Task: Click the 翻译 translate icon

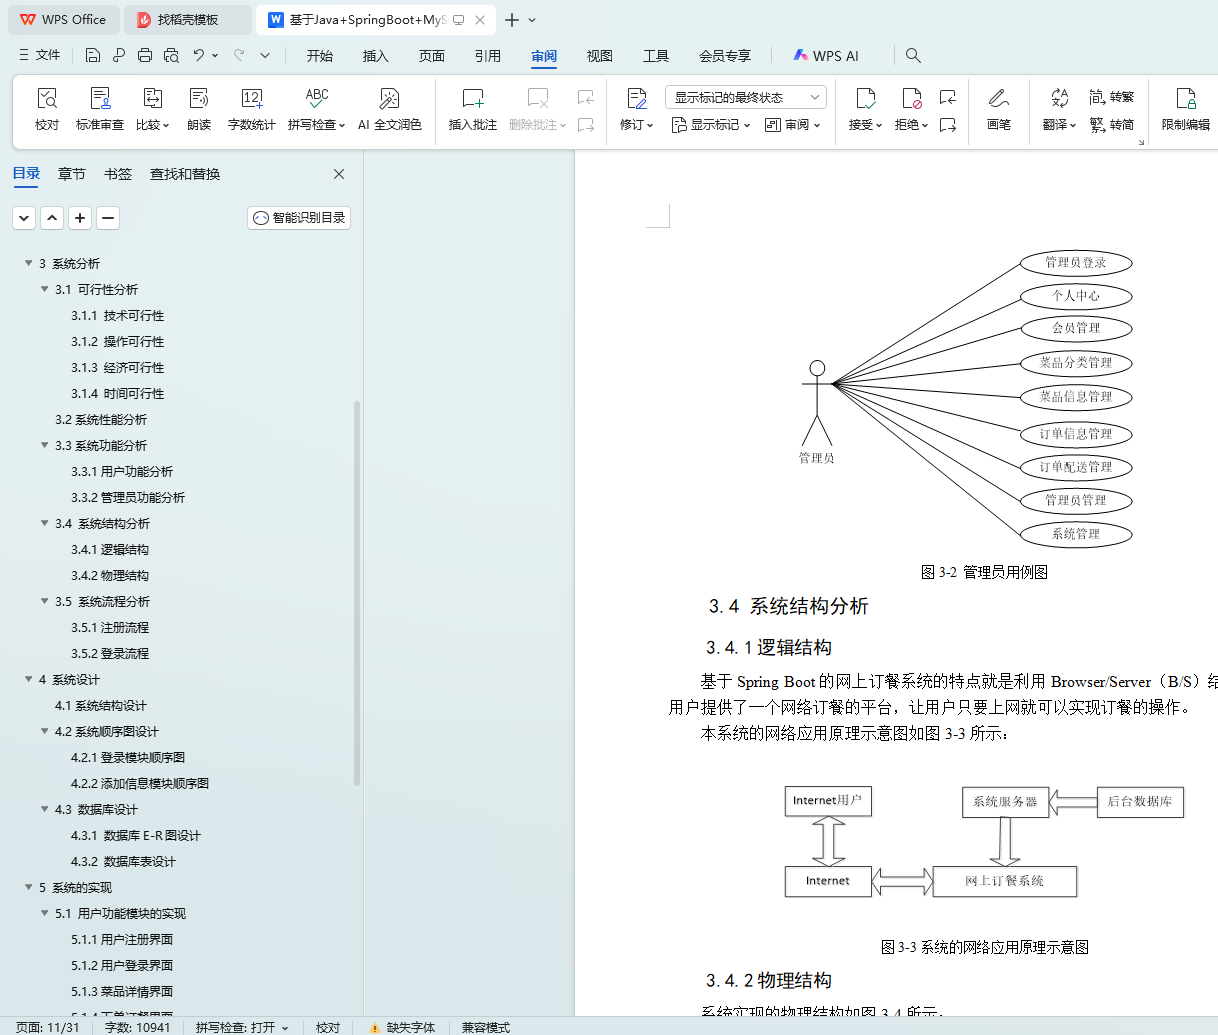Action: [1059, 98]
